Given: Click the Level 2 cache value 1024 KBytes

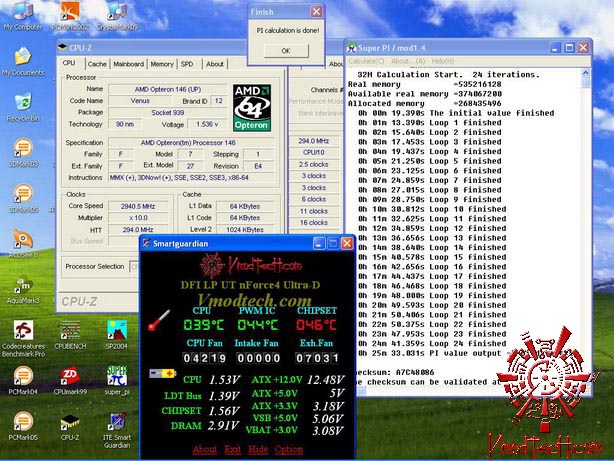Looking at the screenshot, I should pyautogui.click(x=245, y=230).
